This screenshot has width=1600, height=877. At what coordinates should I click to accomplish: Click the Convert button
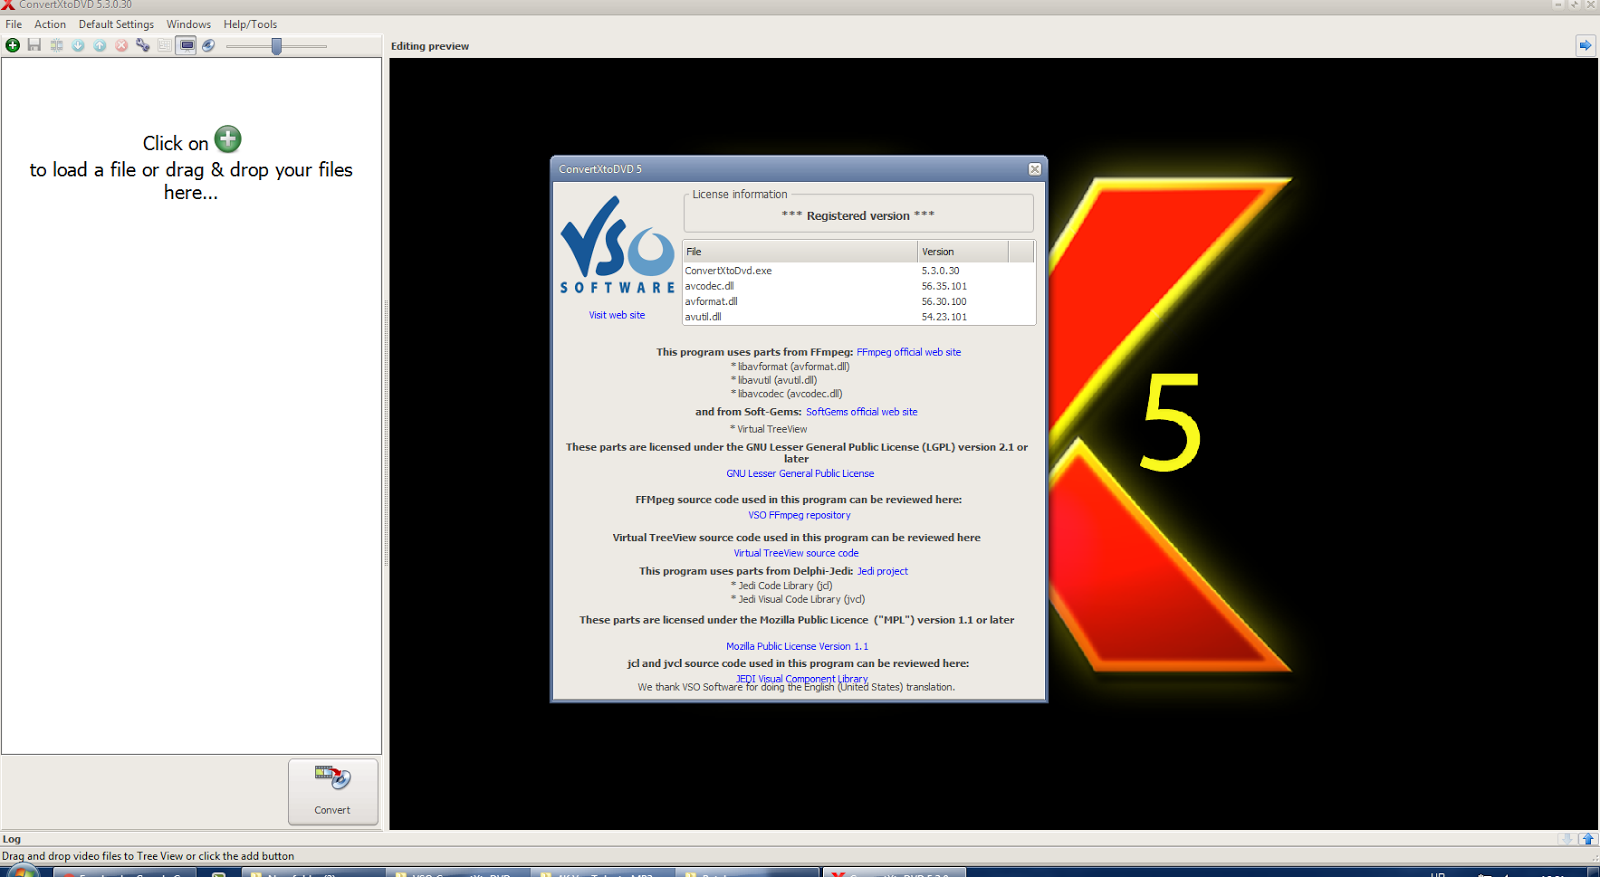(x=333, y=791)
